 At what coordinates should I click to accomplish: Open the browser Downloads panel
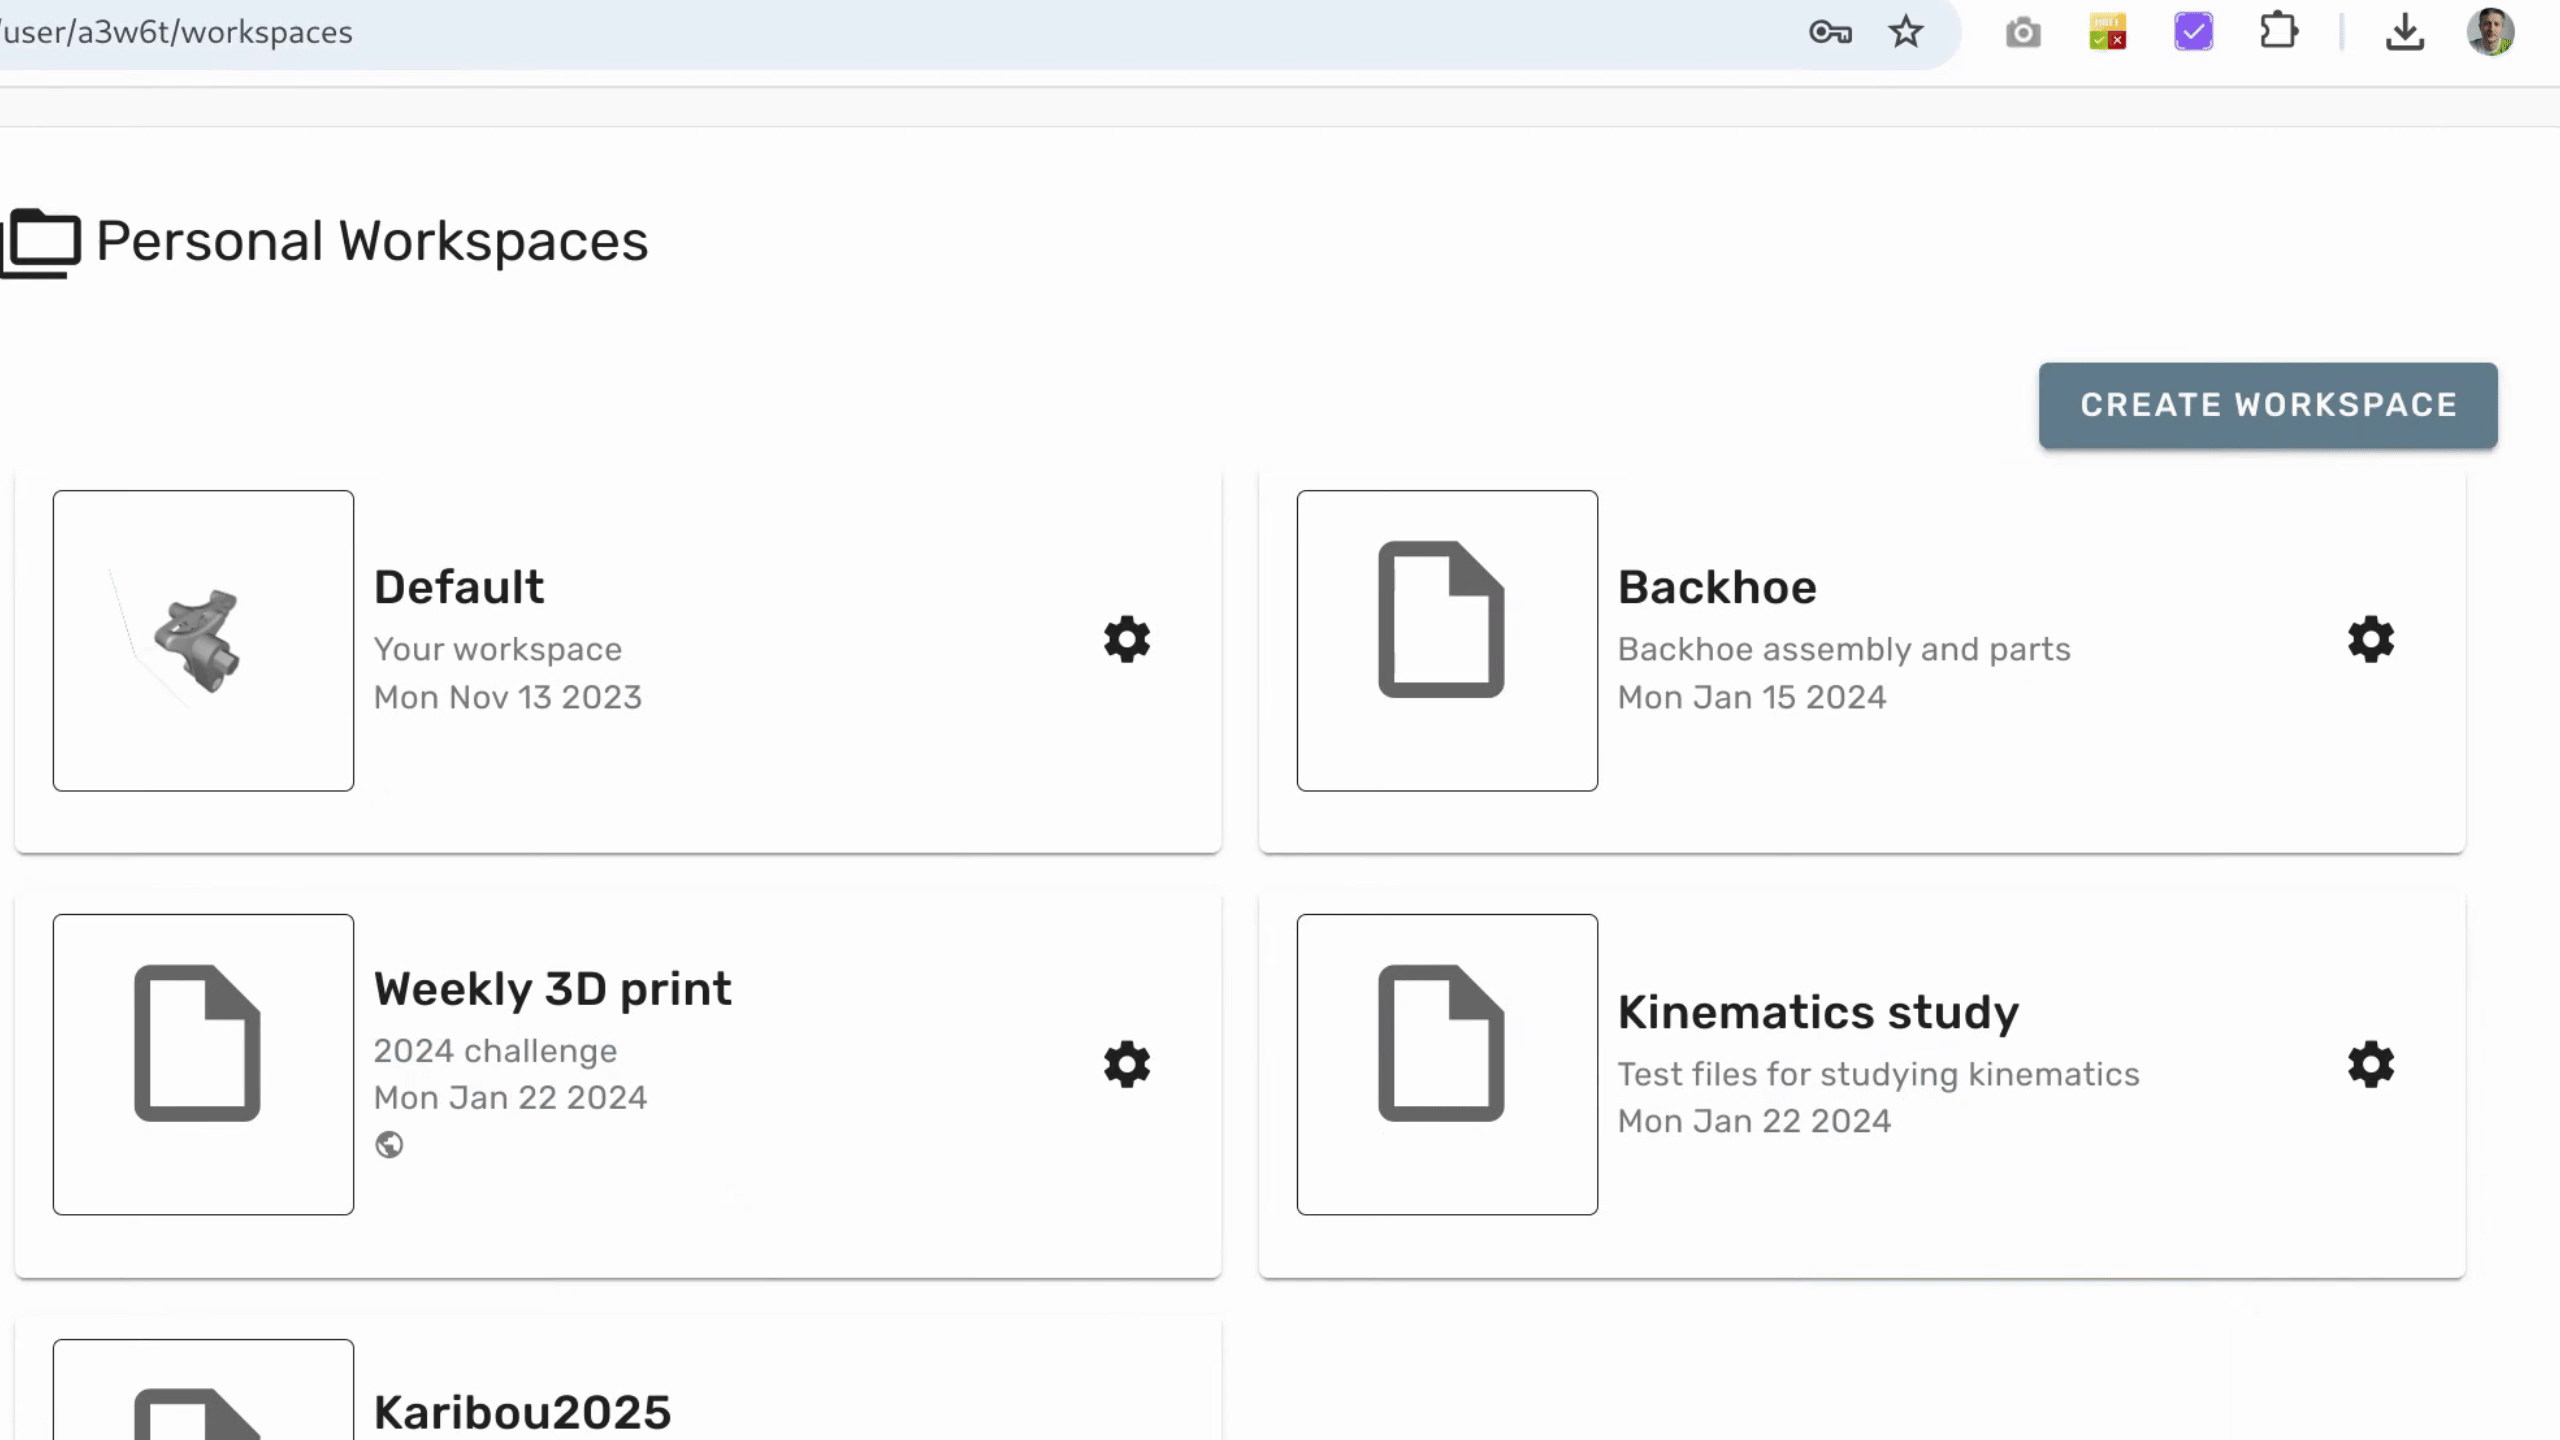(x=2405, y=32)
